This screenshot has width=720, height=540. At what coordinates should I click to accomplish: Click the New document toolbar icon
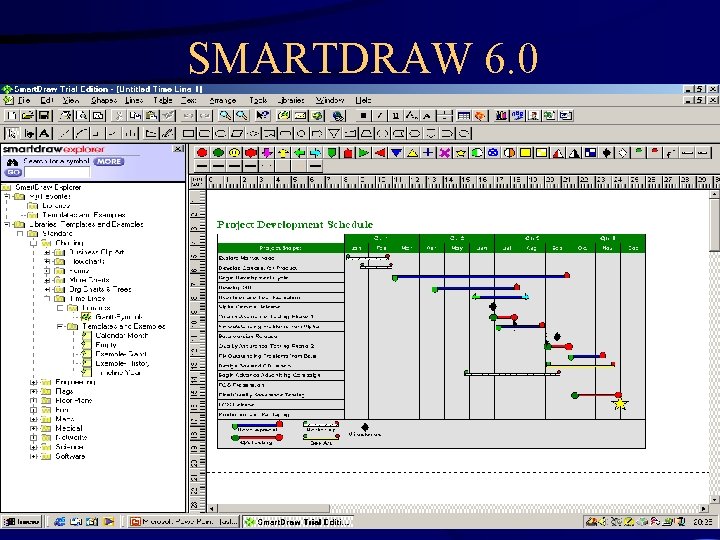pyautogui.click(x=12, y=115)
